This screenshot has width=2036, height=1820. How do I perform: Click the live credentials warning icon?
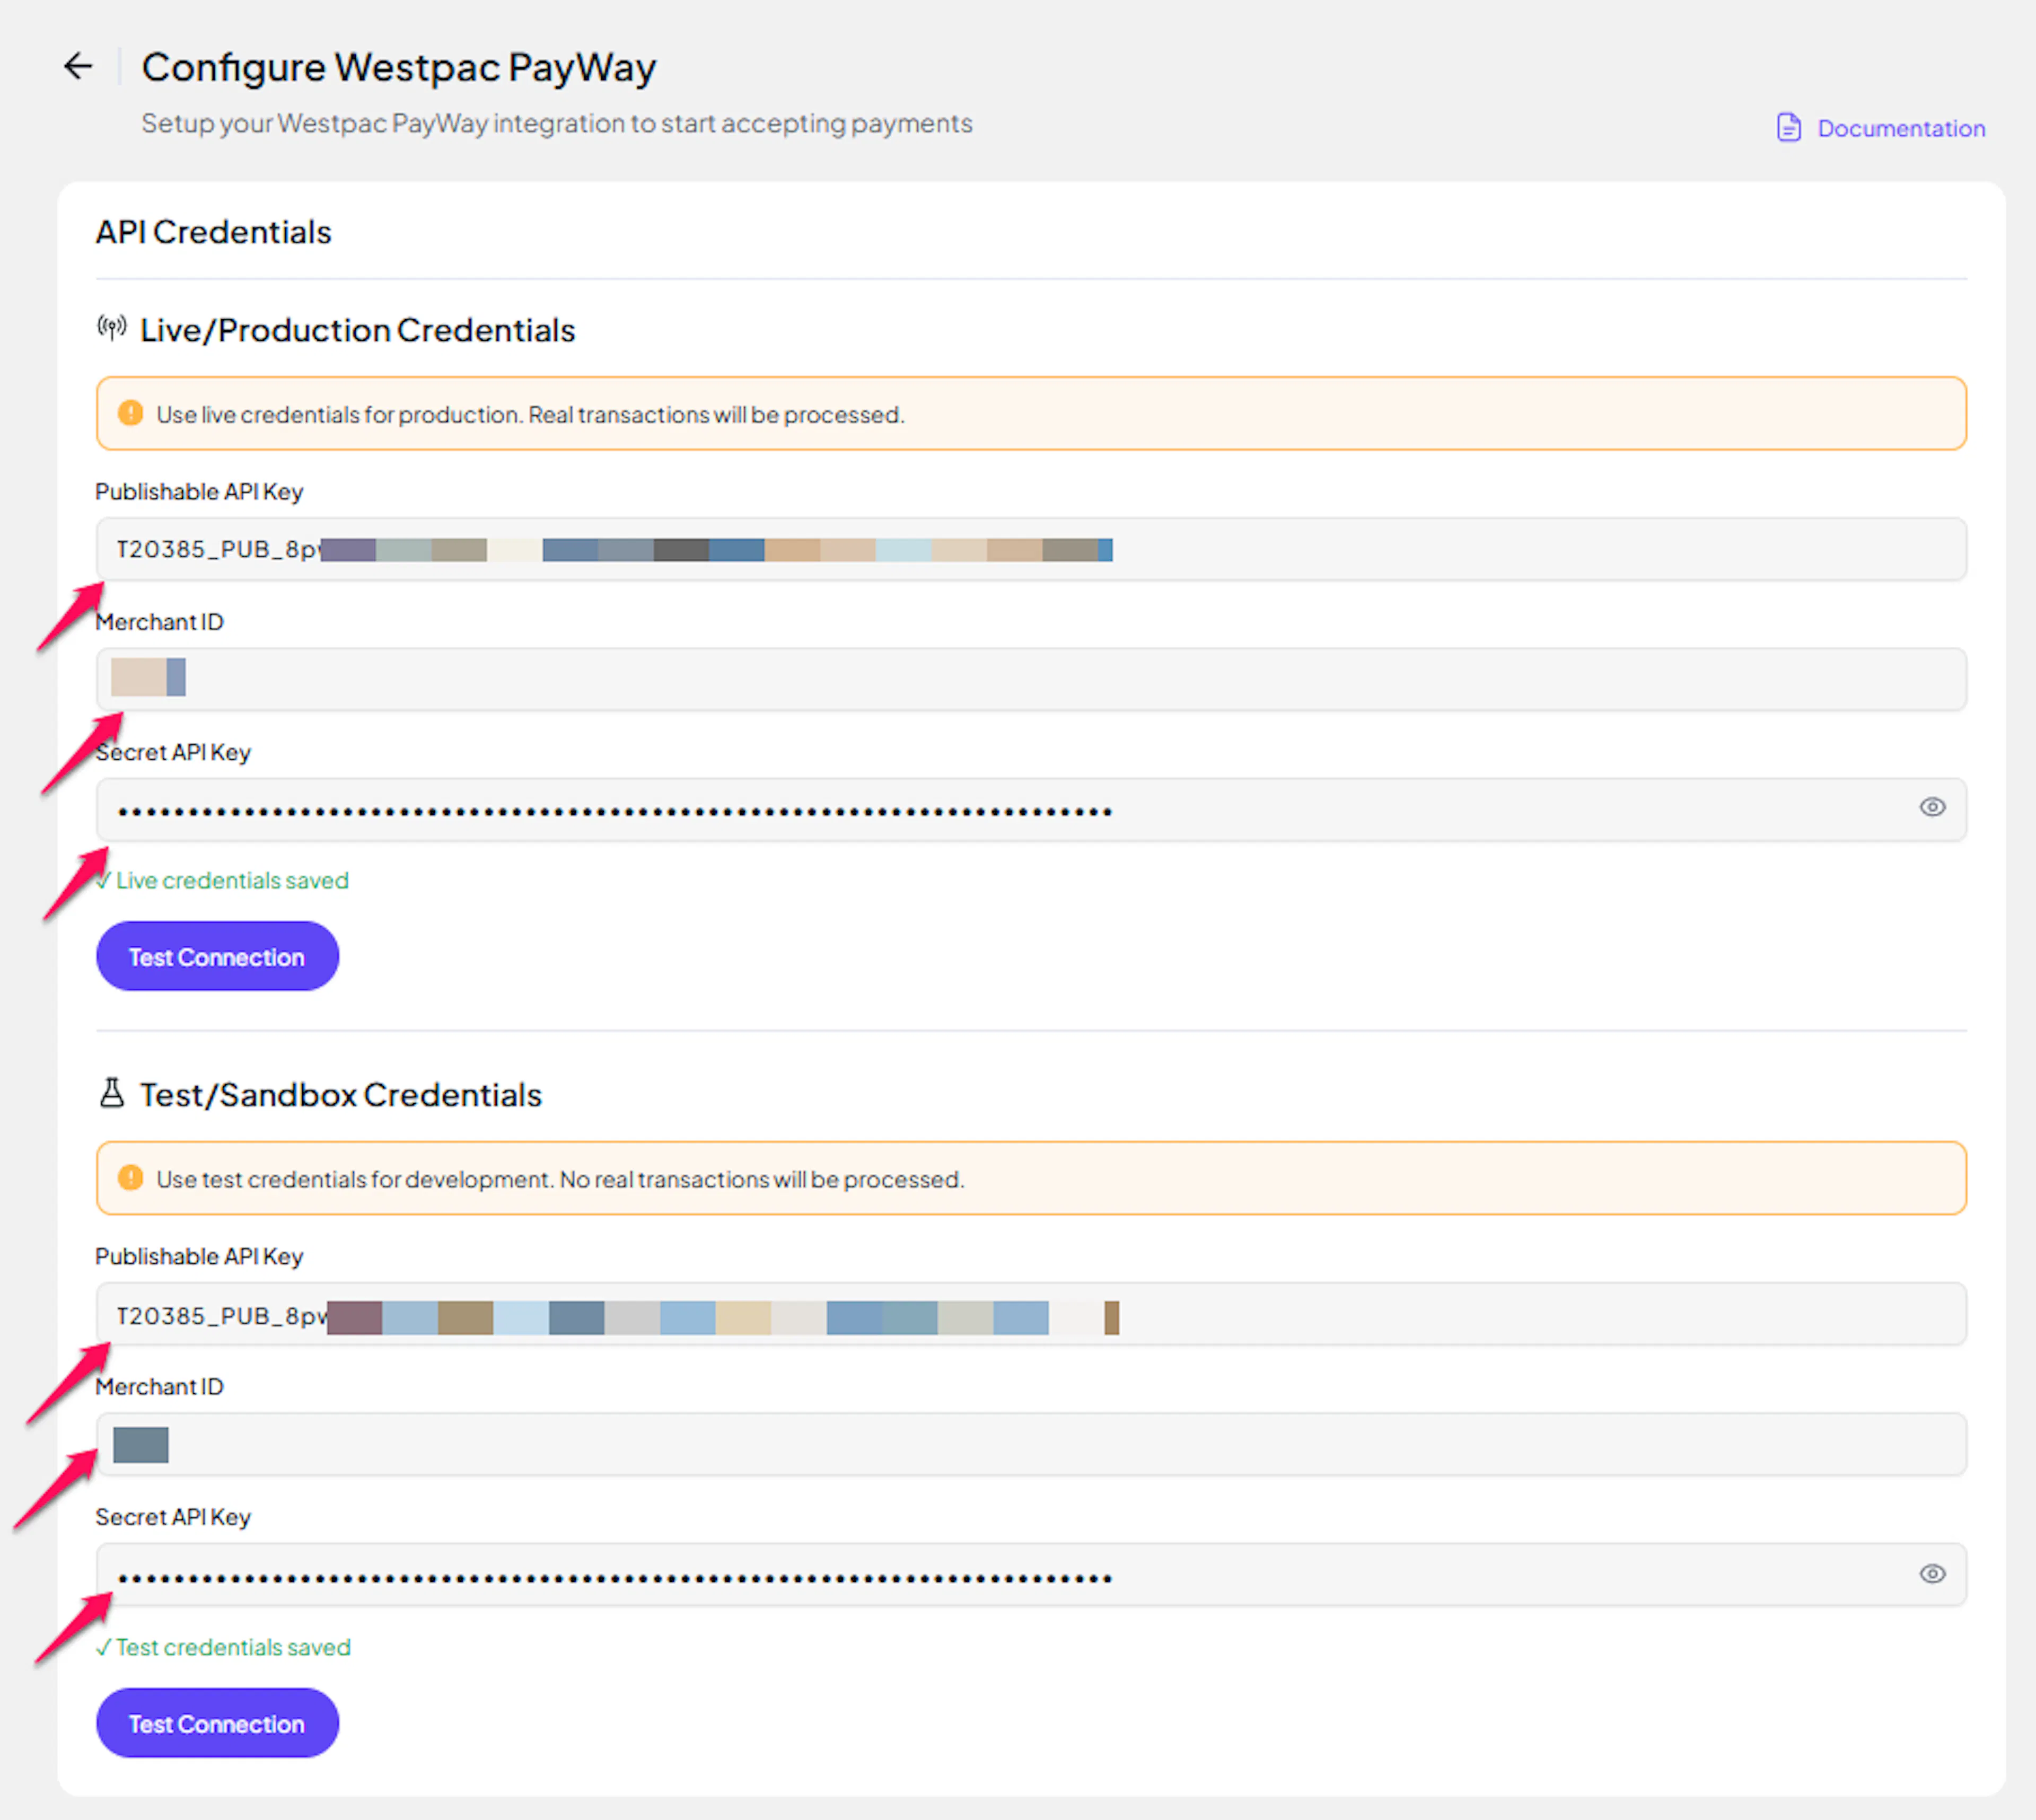click(130, 413)
